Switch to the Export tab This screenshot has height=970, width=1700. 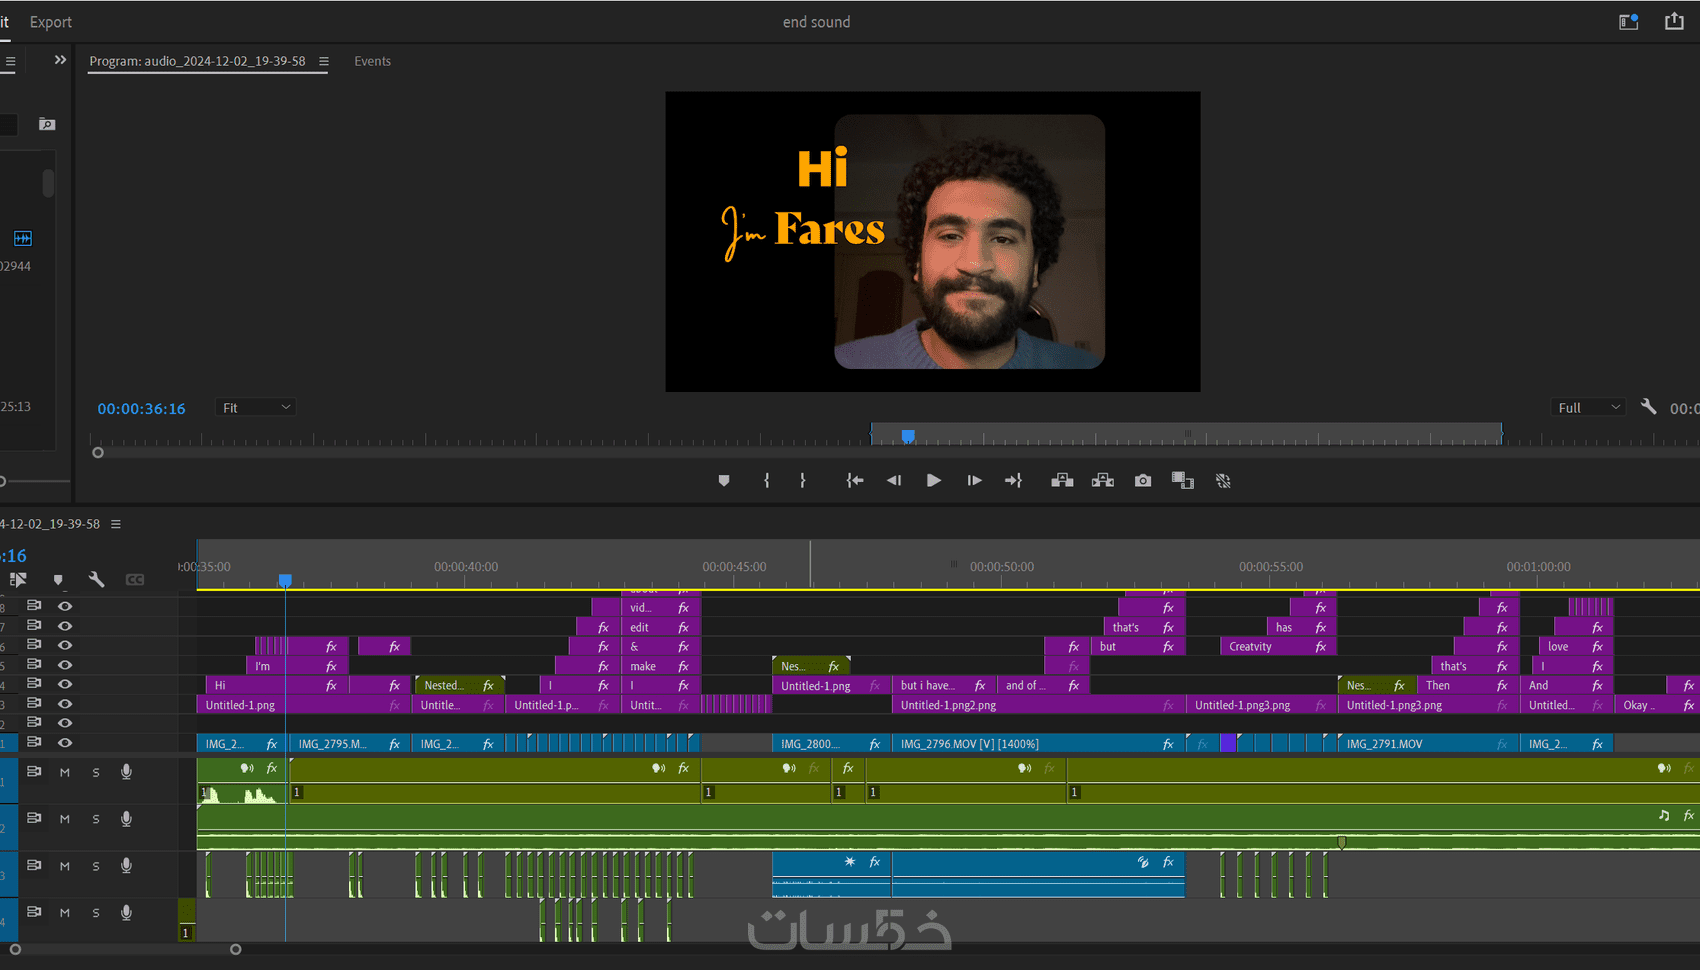pyautogui.click(x=51, y=22)
